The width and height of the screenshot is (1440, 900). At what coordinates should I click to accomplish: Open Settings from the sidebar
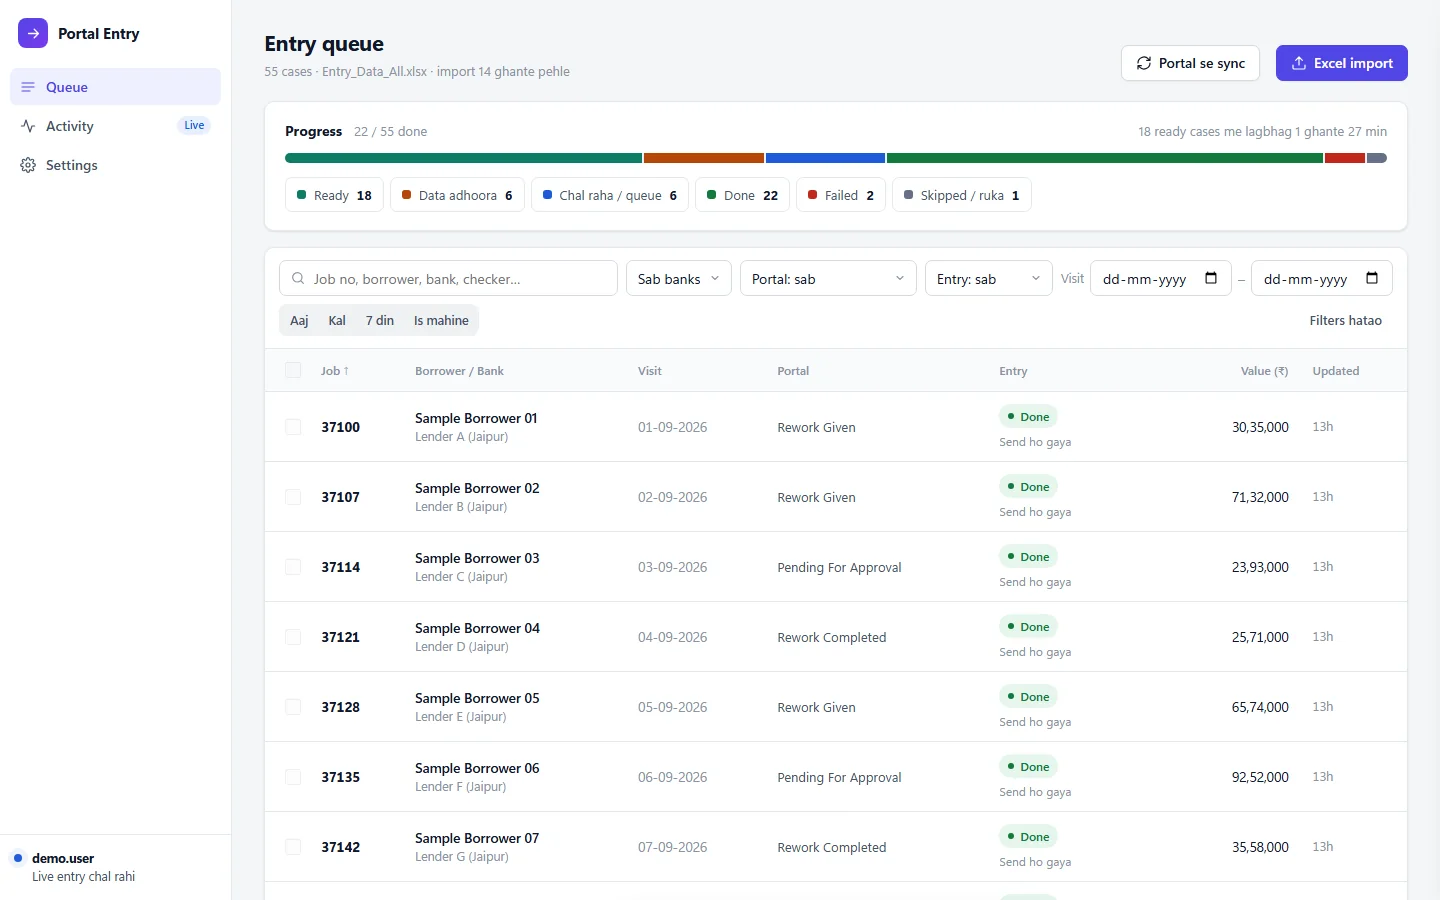pyautogui.click(x=115, y=165)
